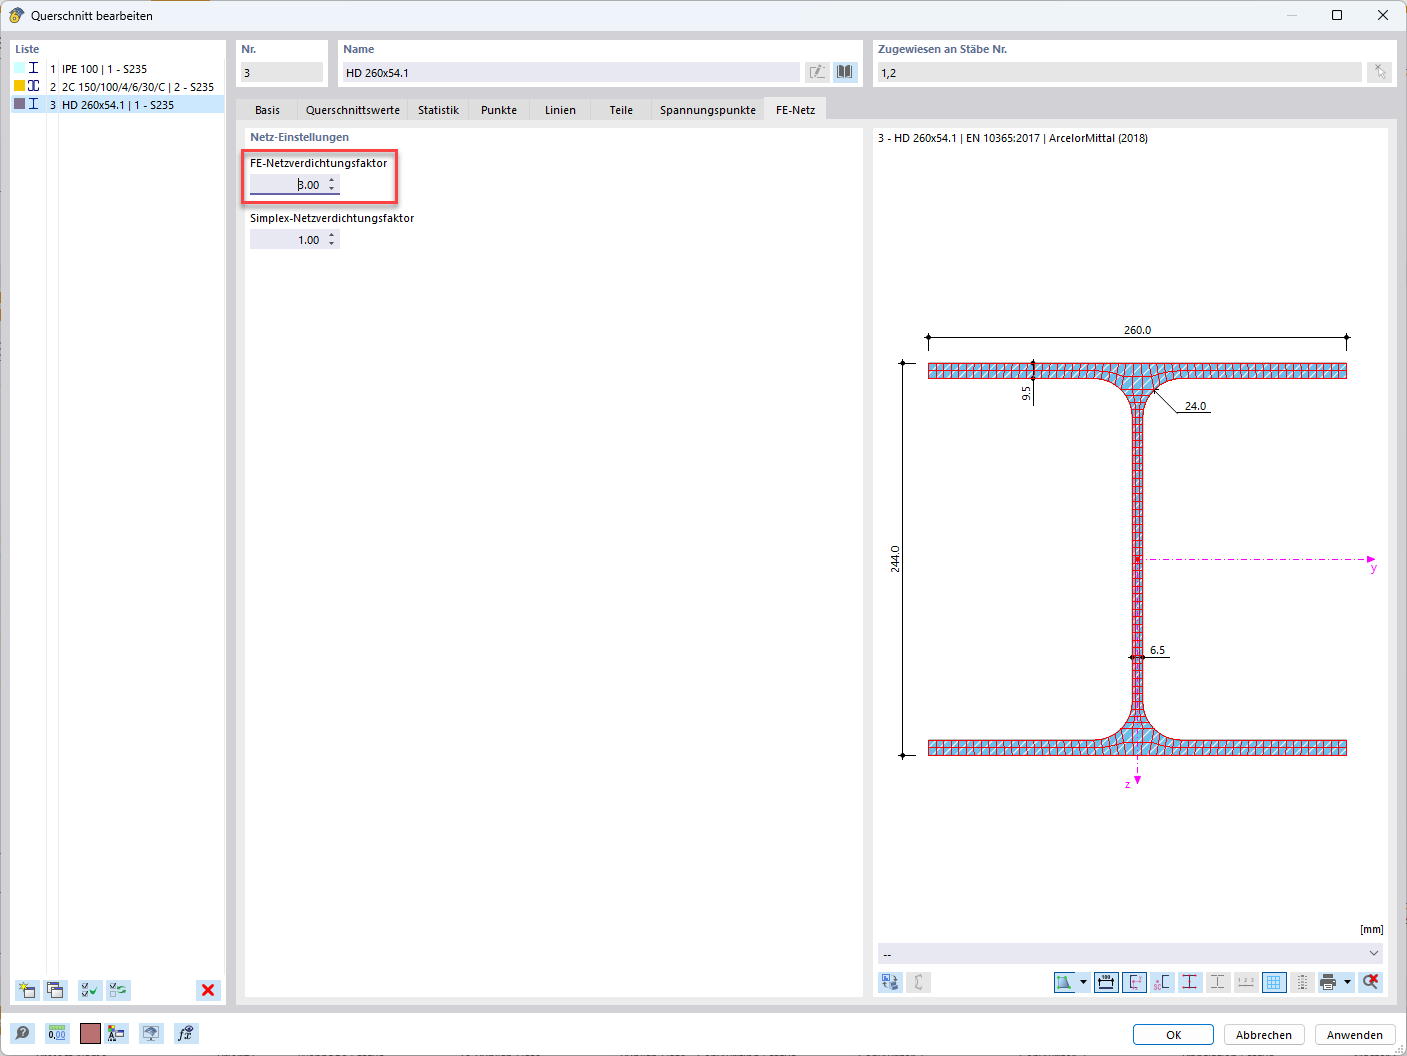Confirm changes with the OK button

pos(1172,1034)
